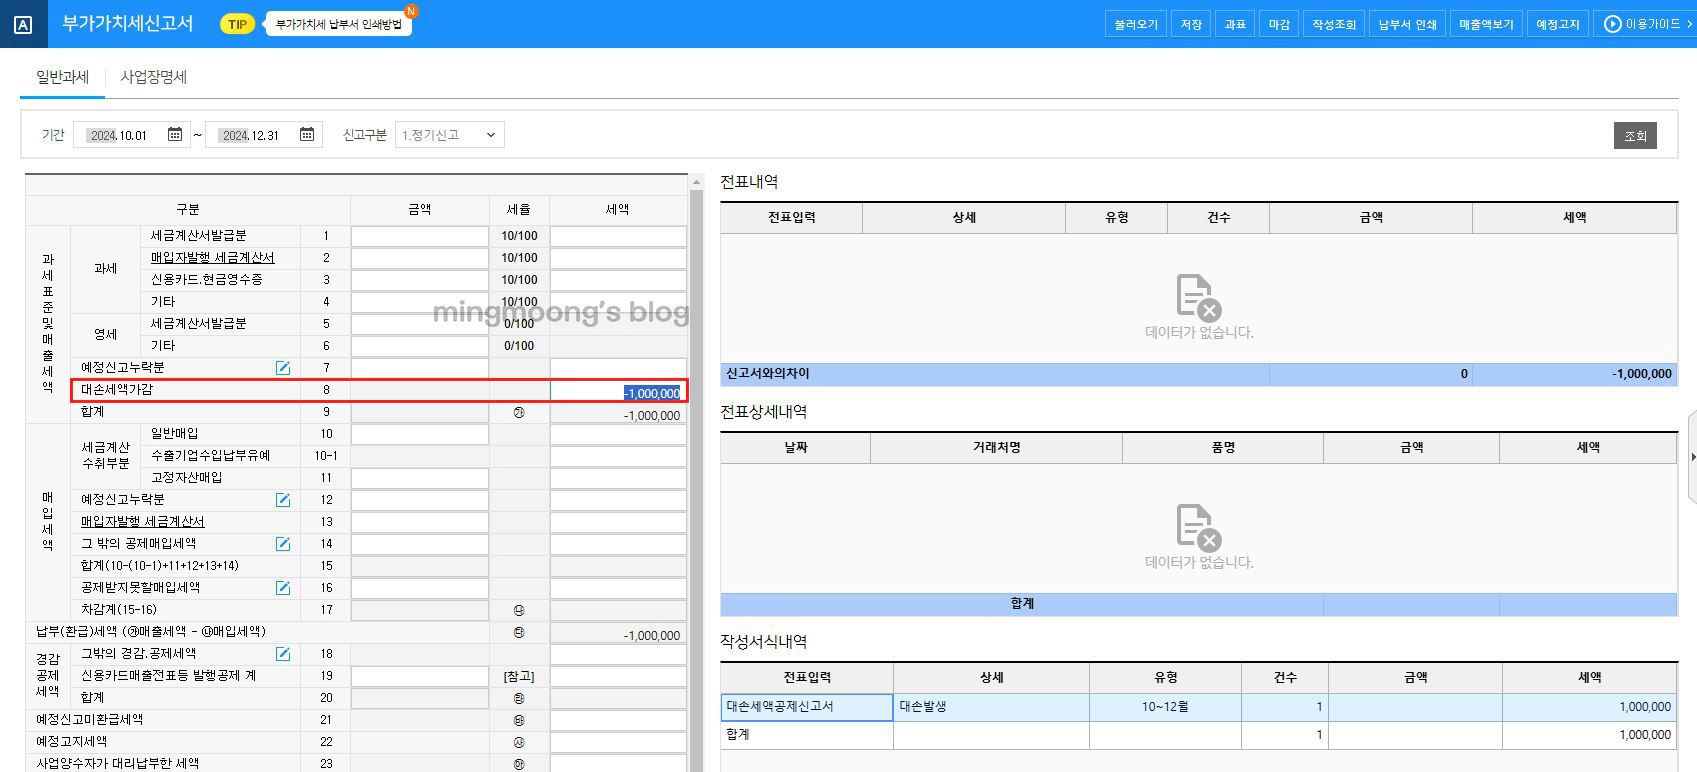
Task: Click the 조회 search button
Action: (x=1635, y=136)
